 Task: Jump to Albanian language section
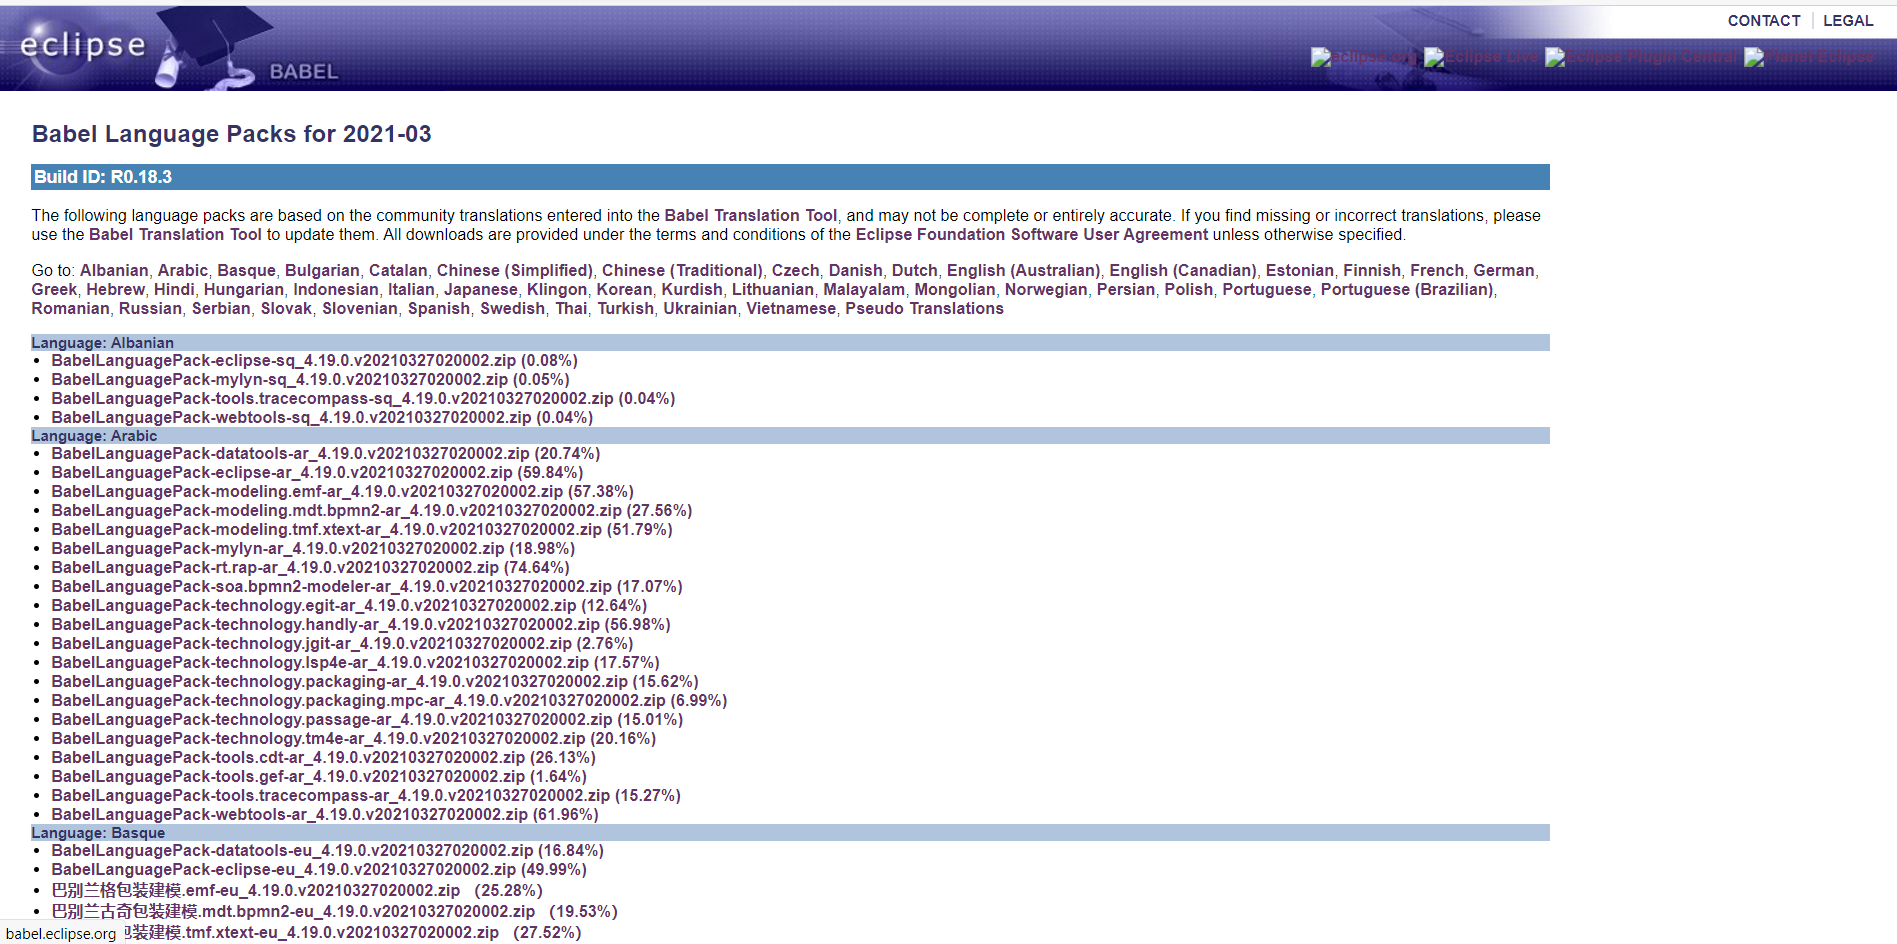click(x=114, y=271)
